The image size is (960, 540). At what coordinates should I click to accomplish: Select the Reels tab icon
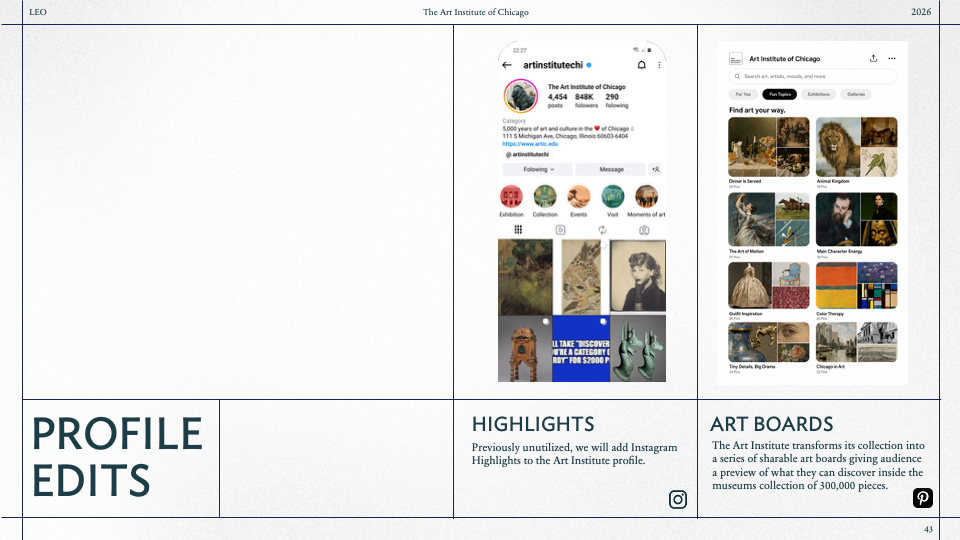[560, 230]
